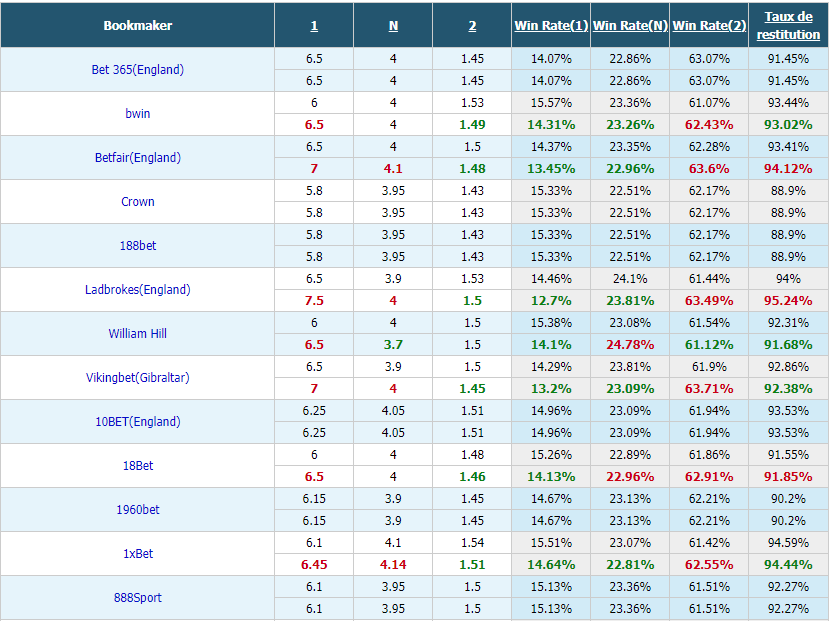Select the 62.55% win rate cell

[709, 564]
